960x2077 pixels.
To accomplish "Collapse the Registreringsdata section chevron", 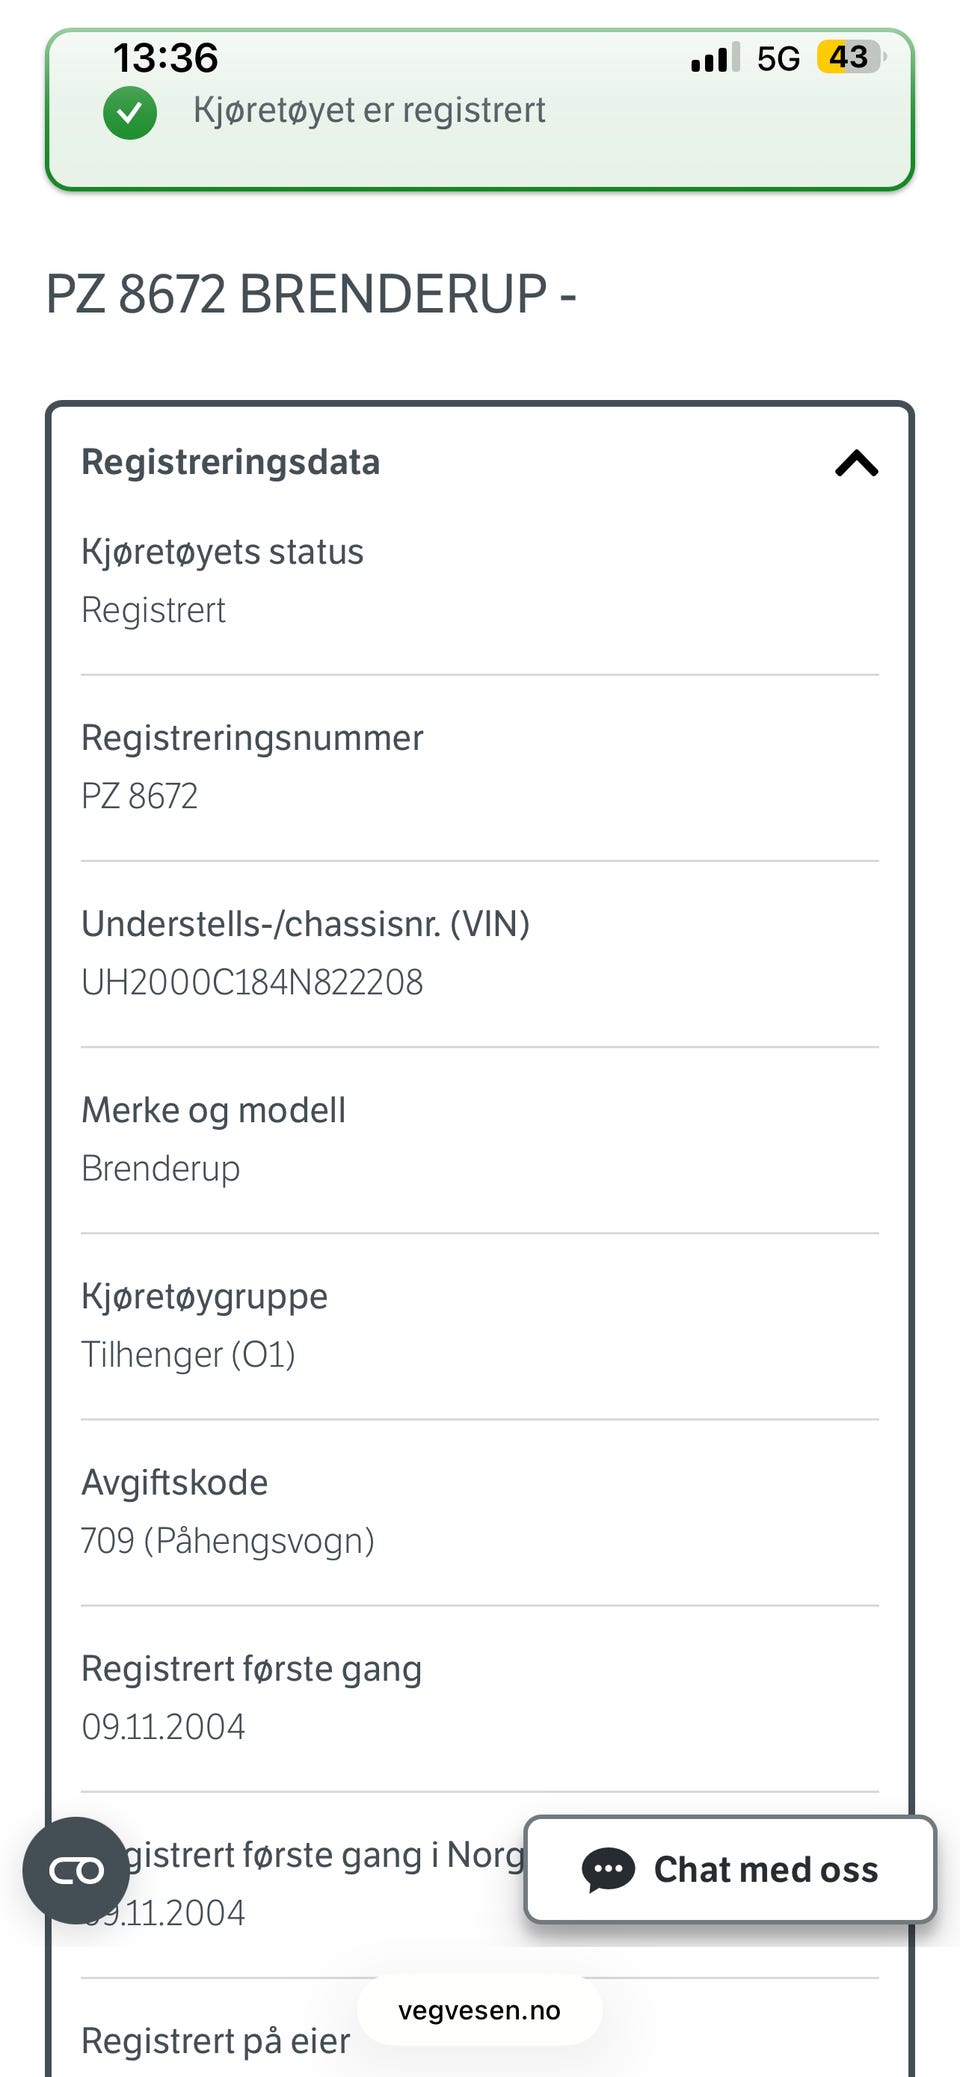I will coord(856,463).
